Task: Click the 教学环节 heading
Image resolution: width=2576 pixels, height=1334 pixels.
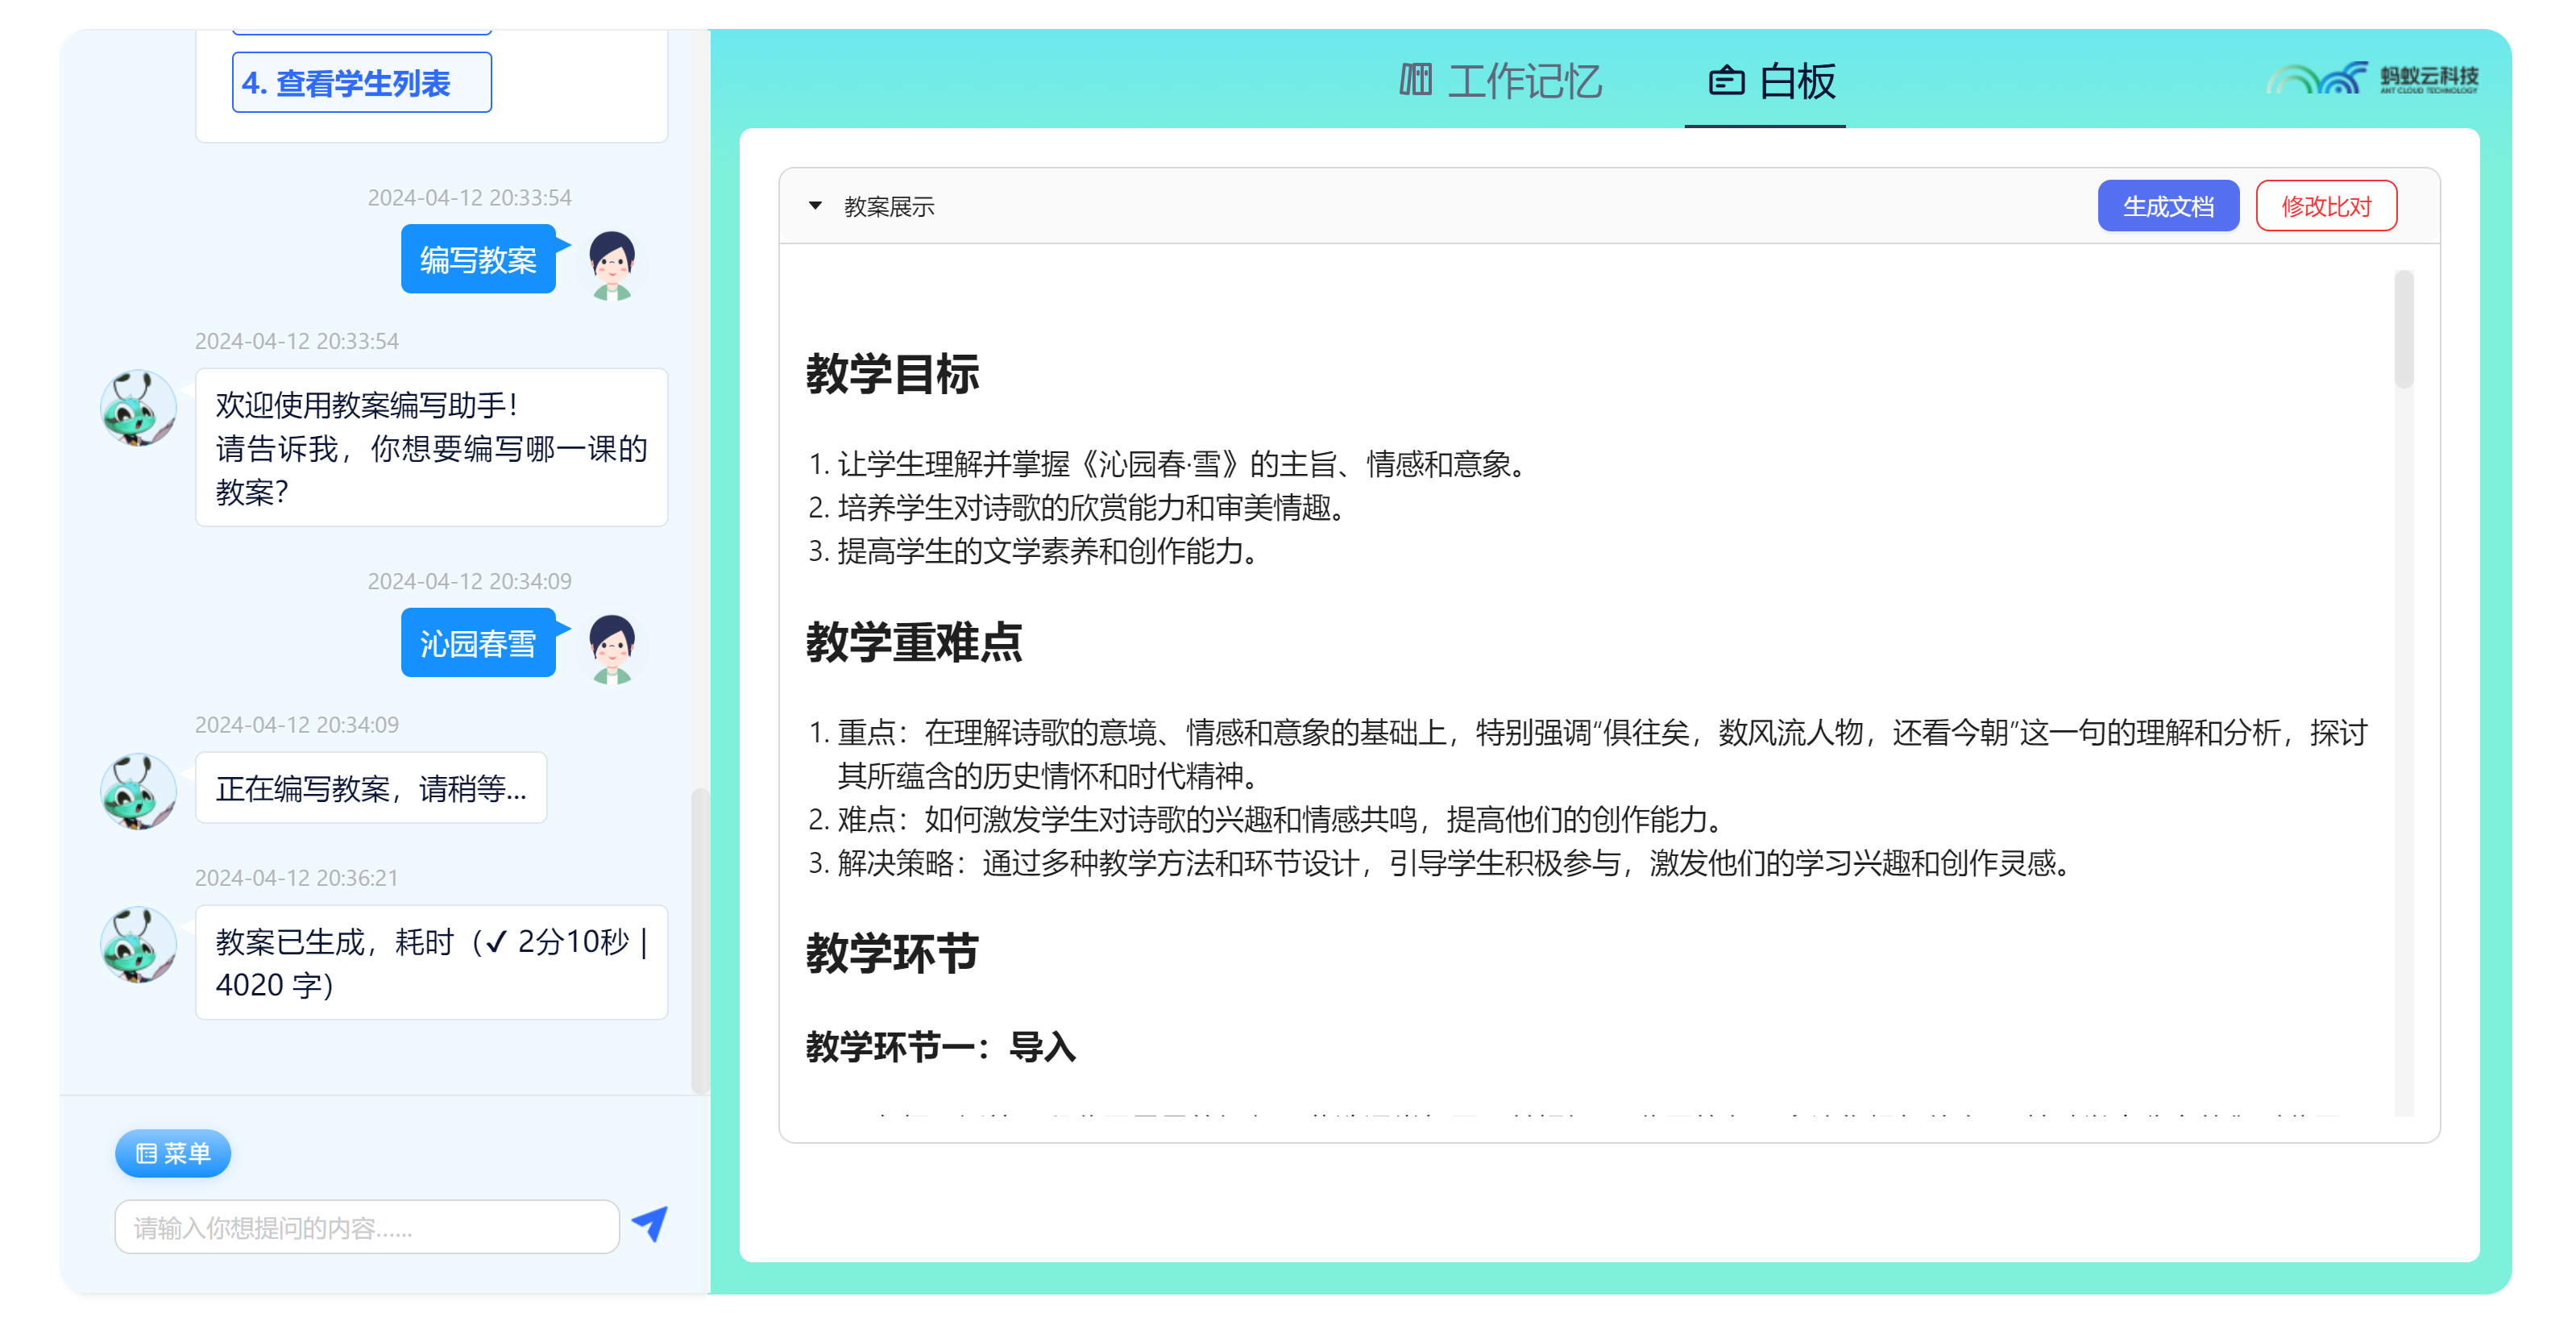Action: [x=892, y=953]
